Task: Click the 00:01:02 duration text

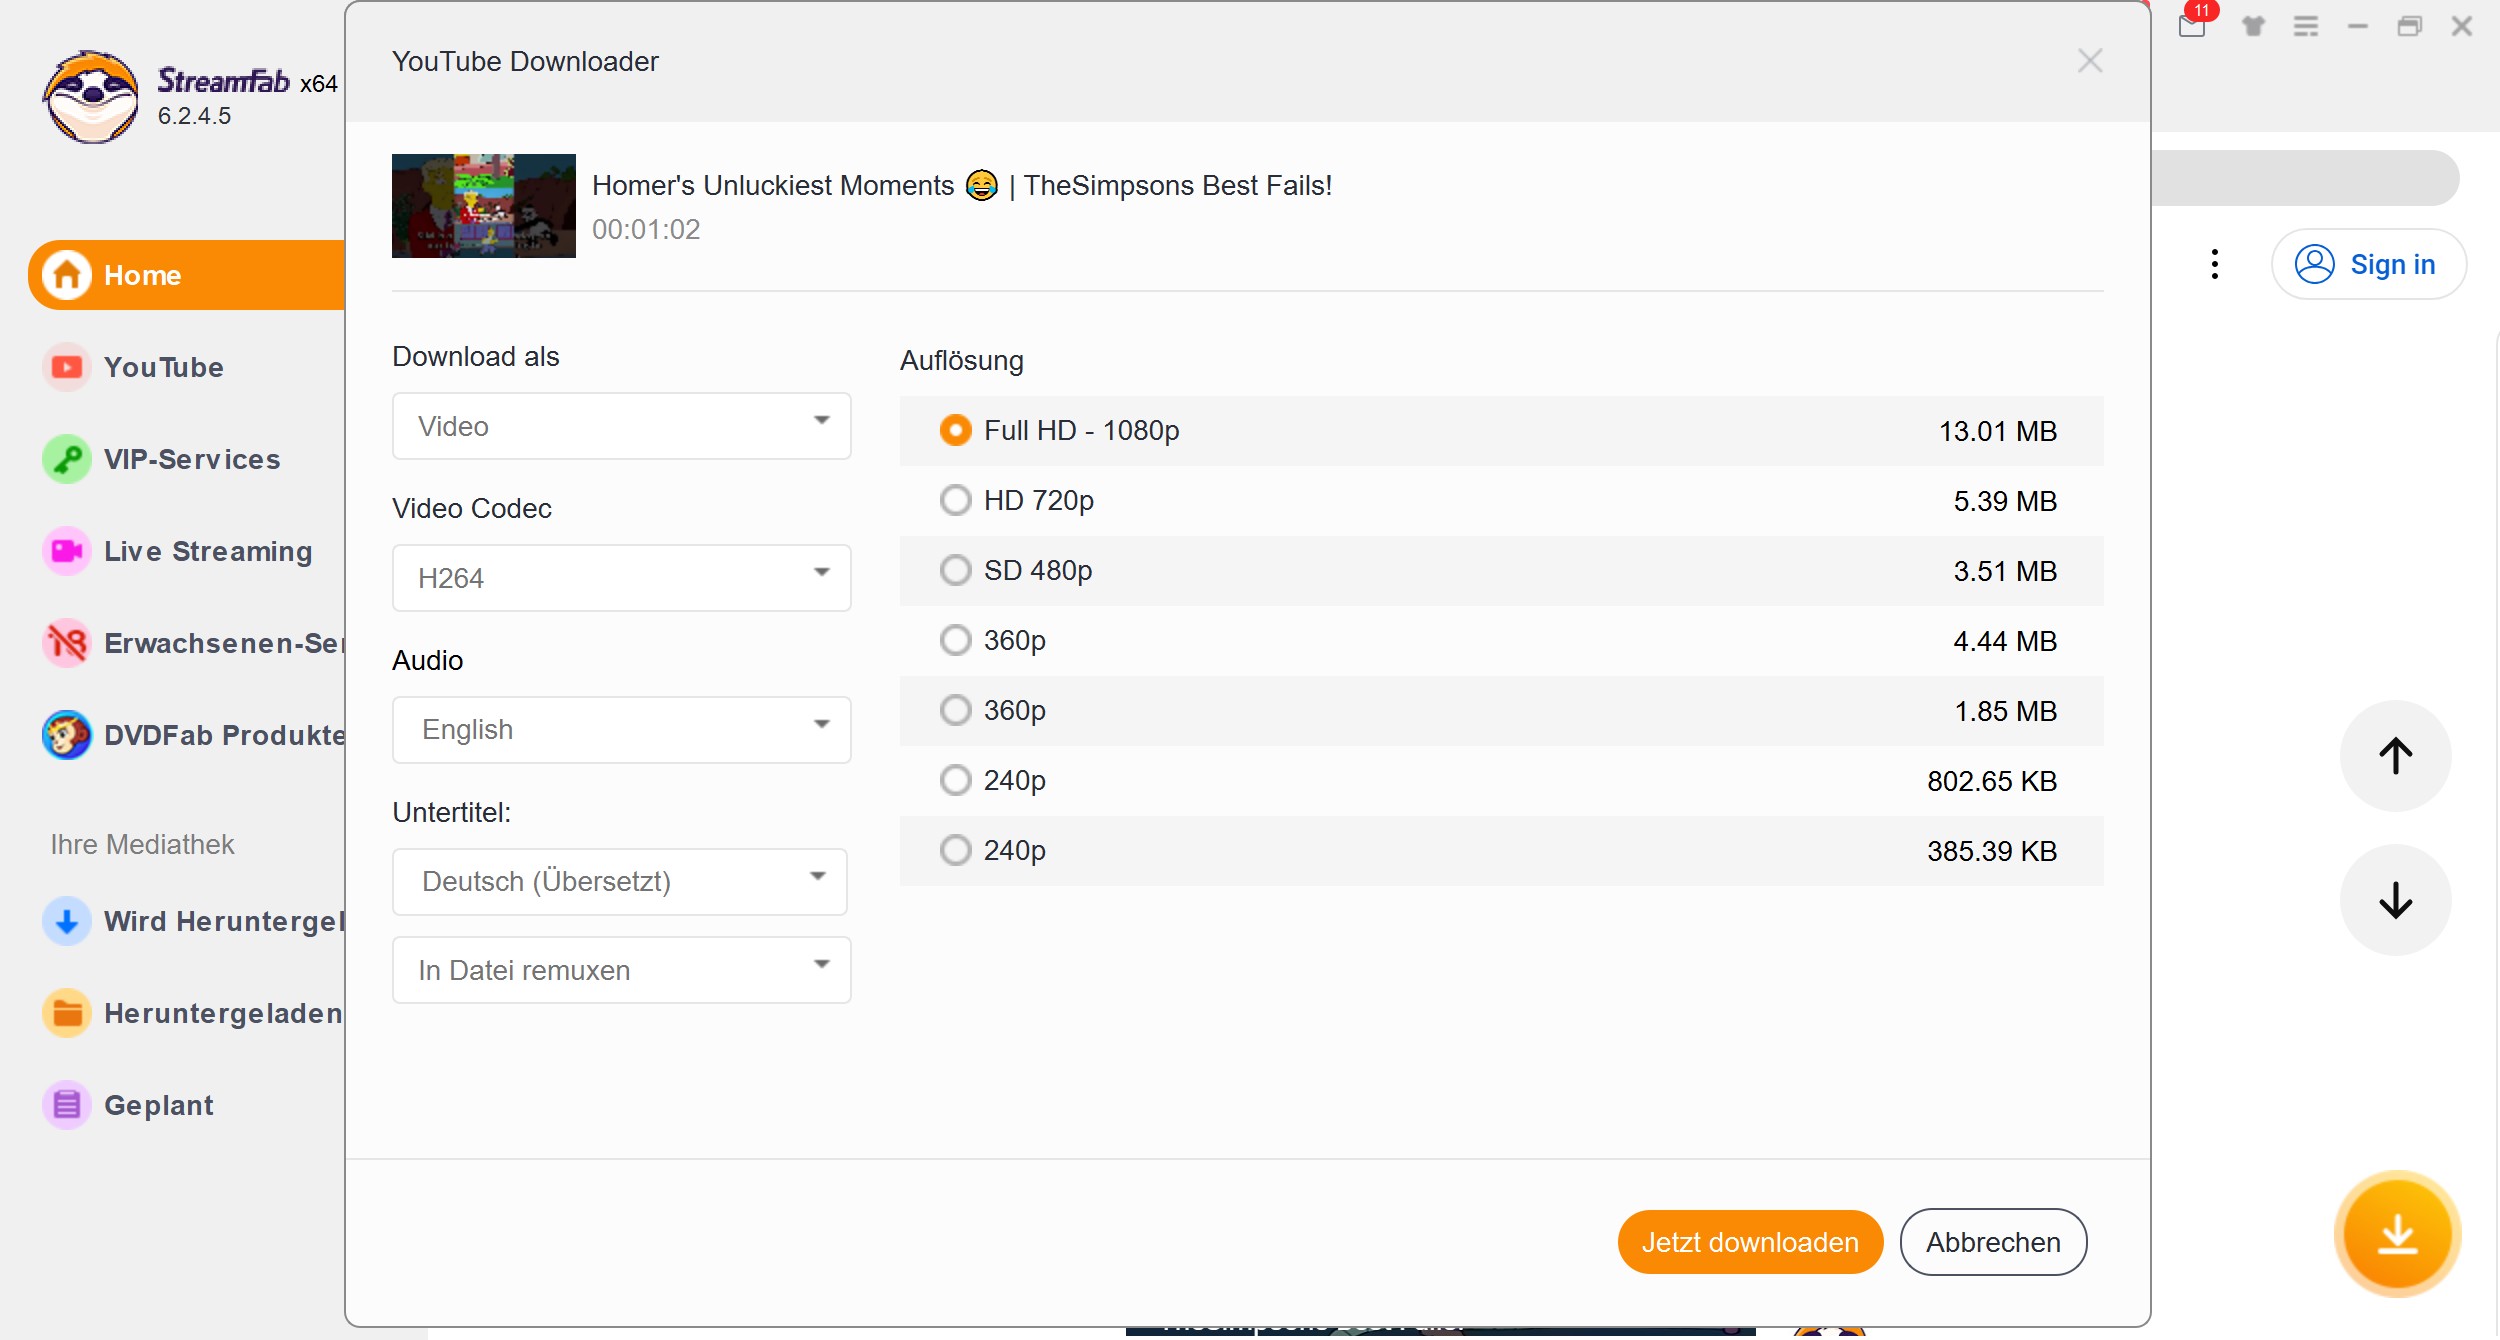Action: pos(646,229)
